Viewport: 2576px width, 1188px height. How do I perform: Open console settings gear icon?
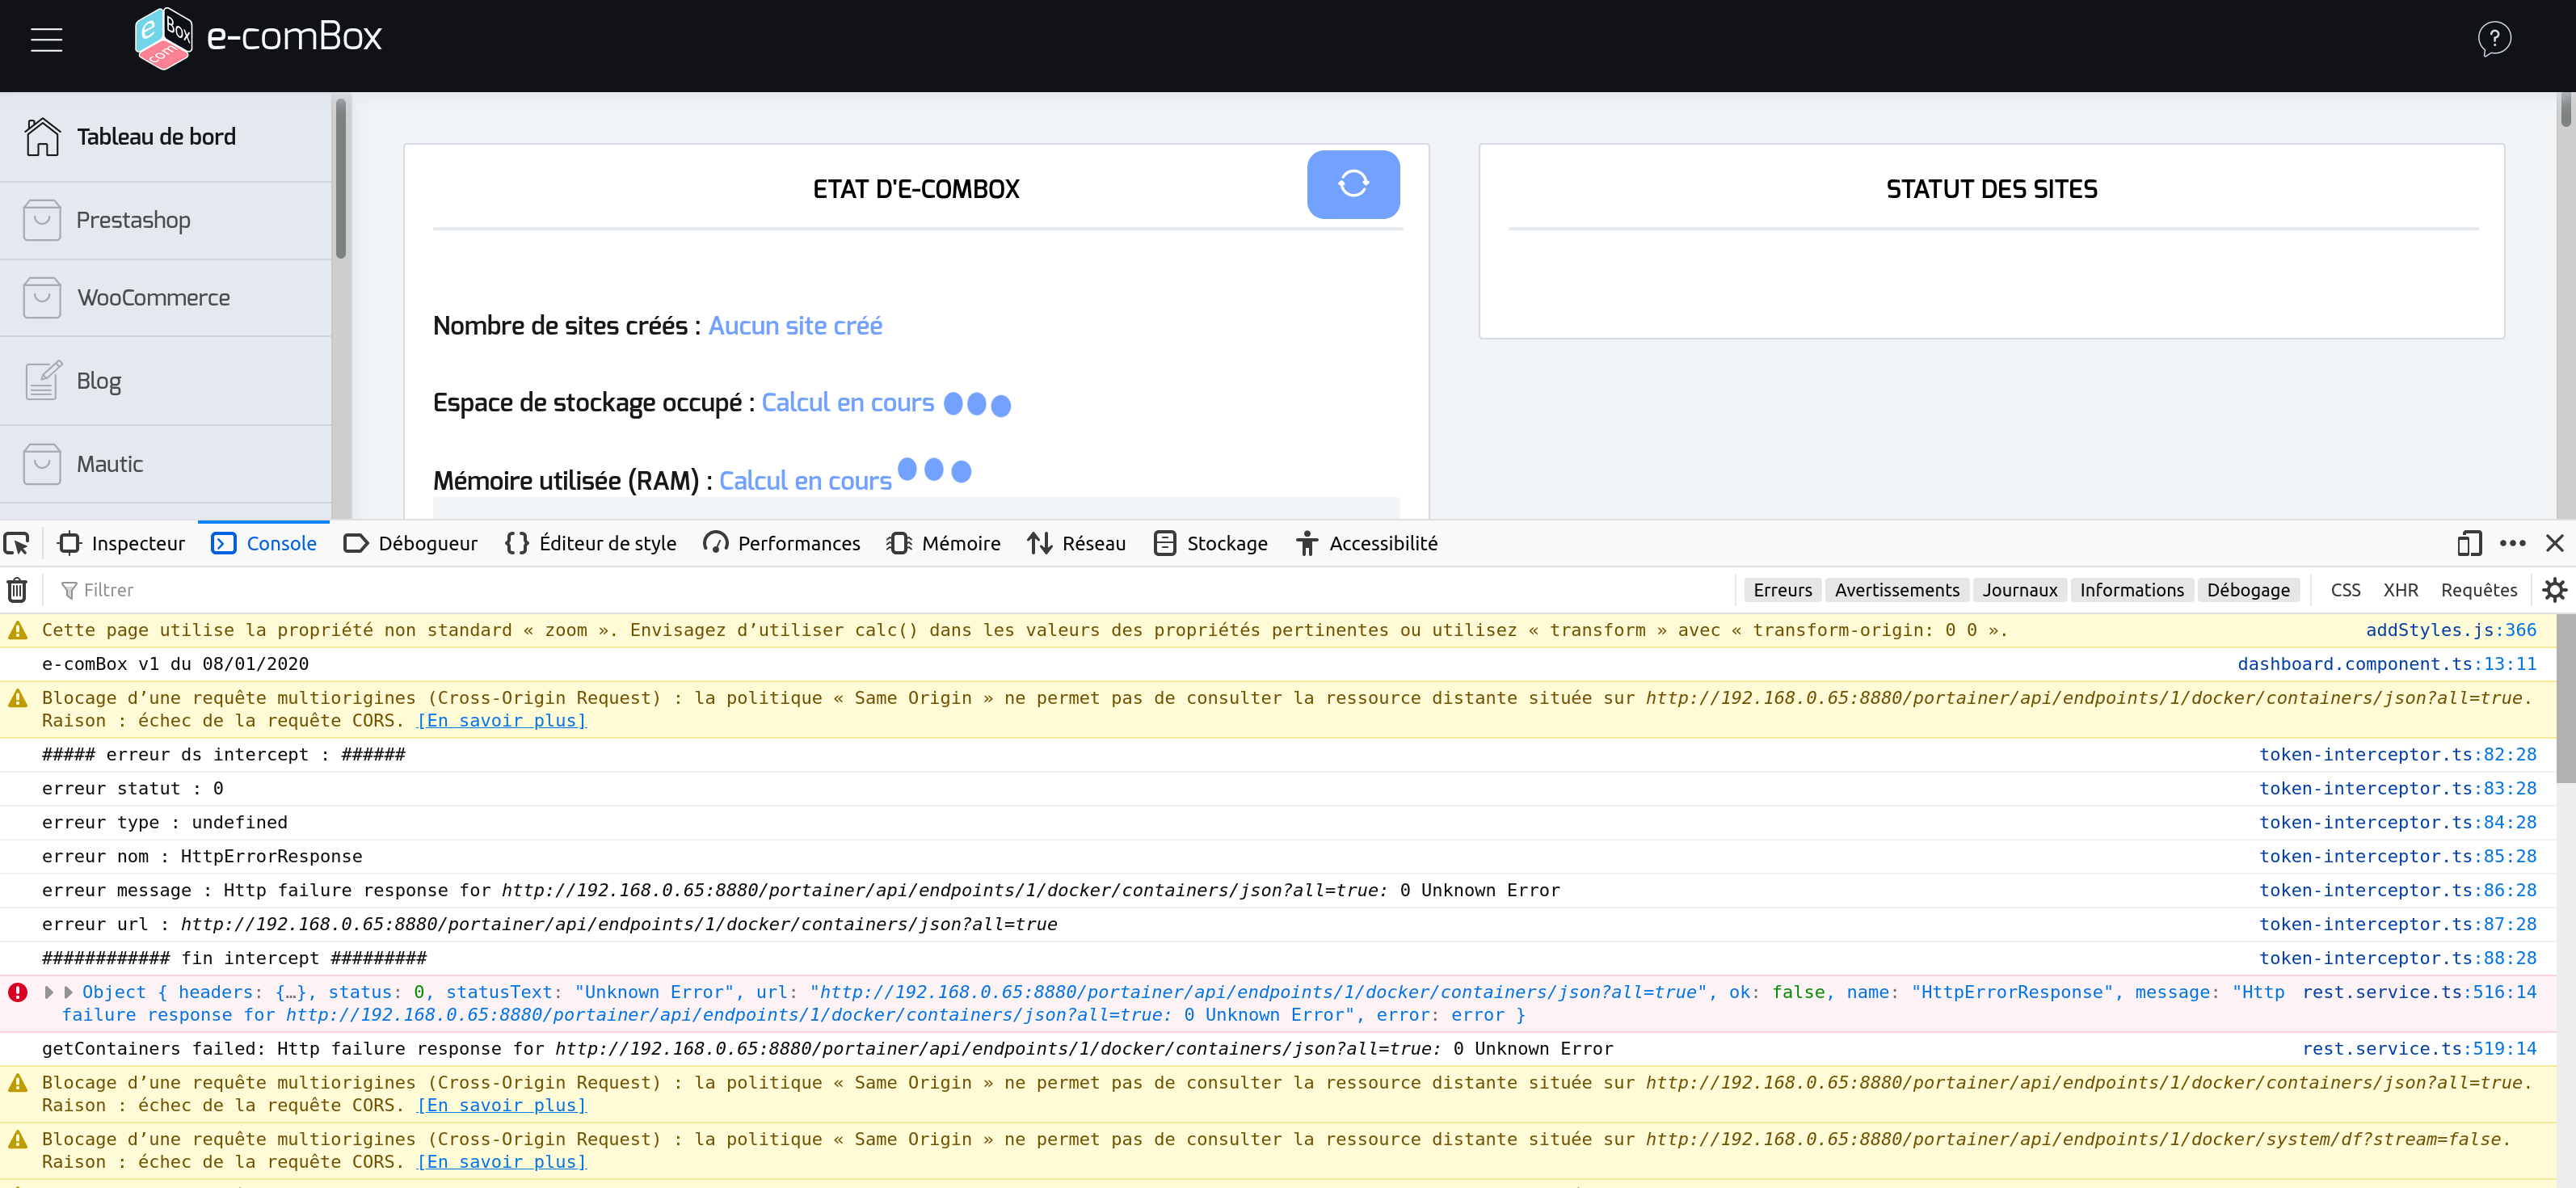[2554, 590]
